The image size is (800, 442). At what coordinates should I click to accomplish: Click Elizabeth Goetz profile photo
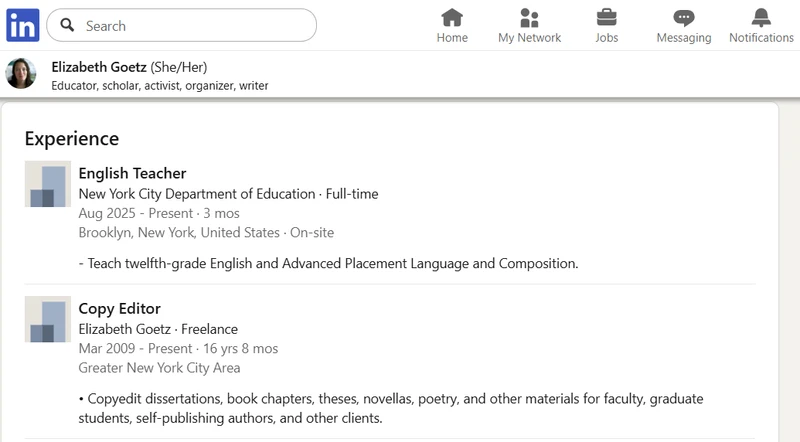[21, 74]
